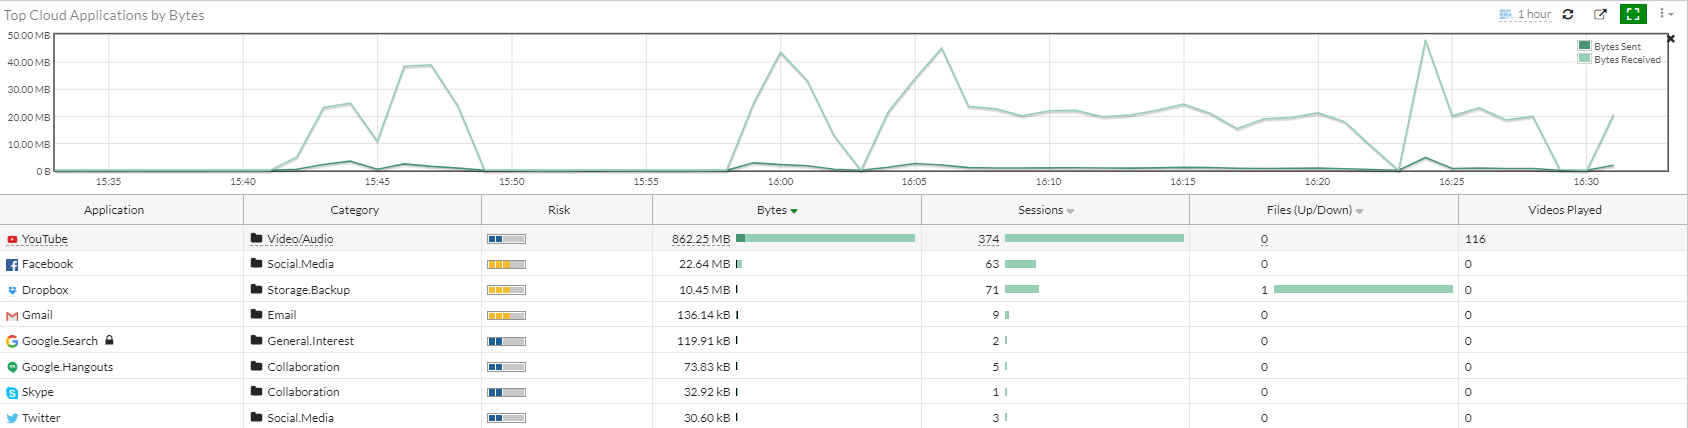This screenshot has width=1688, height=428.
Task: Refresh the Top Cloud Applications widget
Action: click(1568, 14)
